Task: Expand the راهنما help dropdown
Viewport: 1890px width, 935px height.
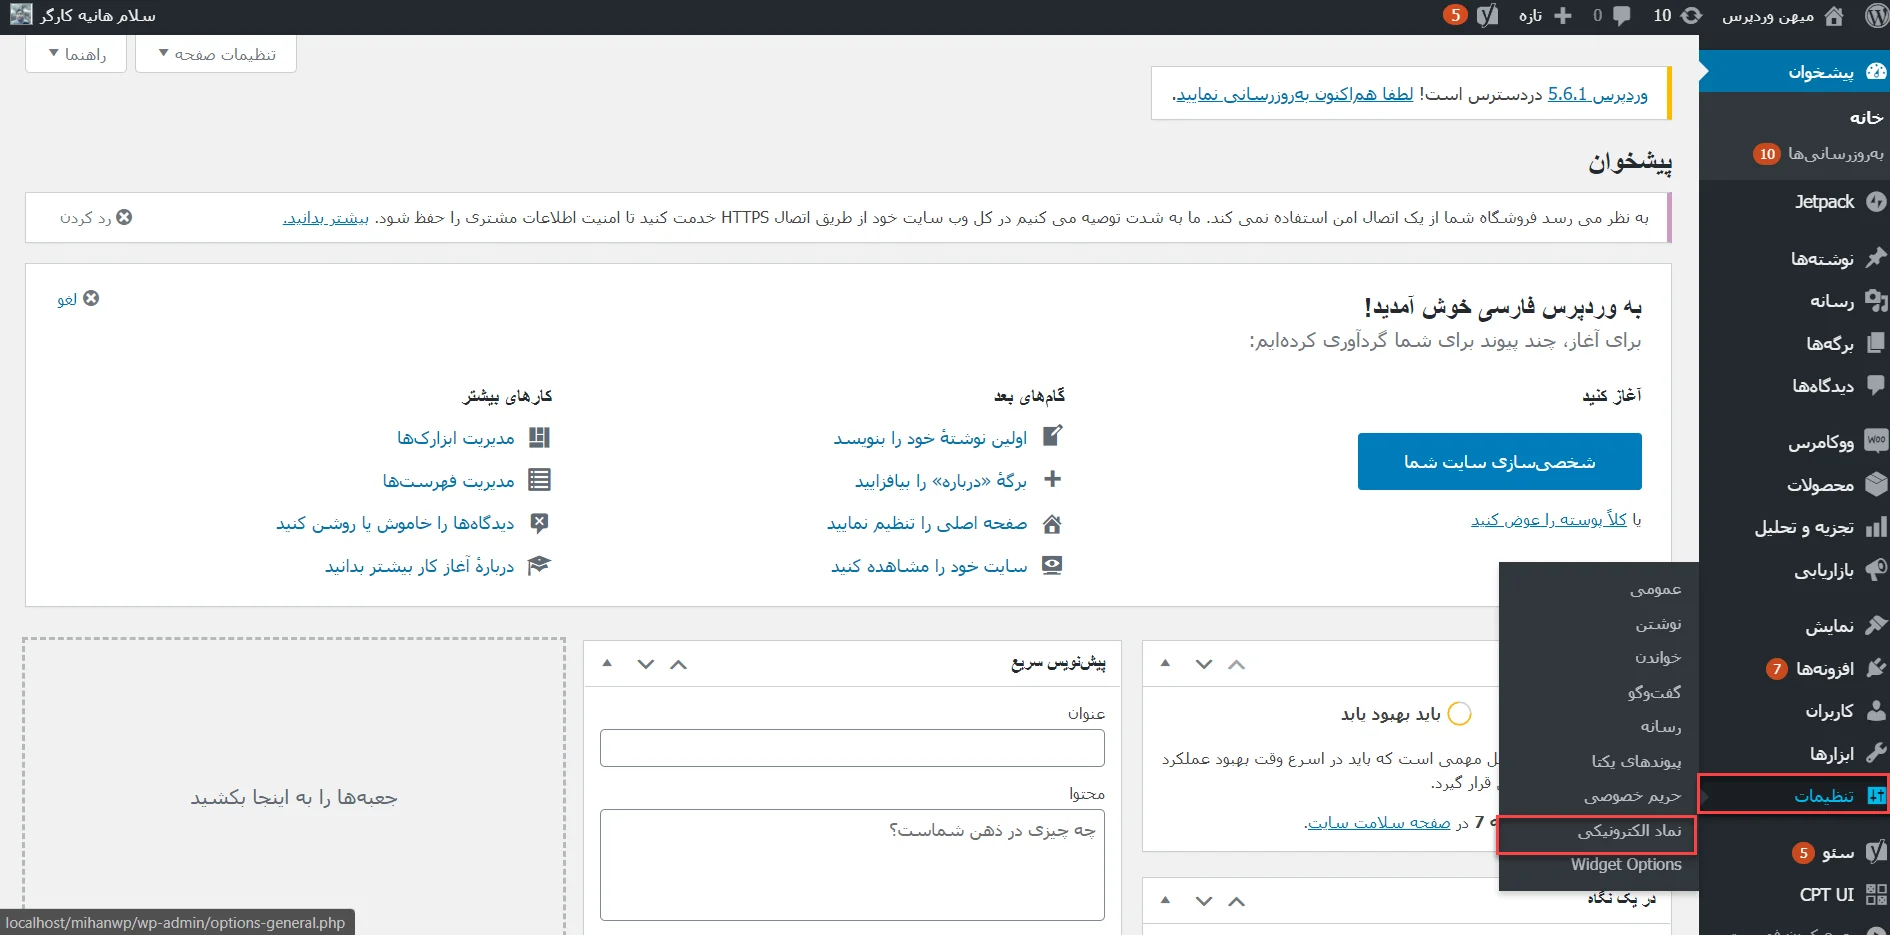Action: click(x=76, y=54)
